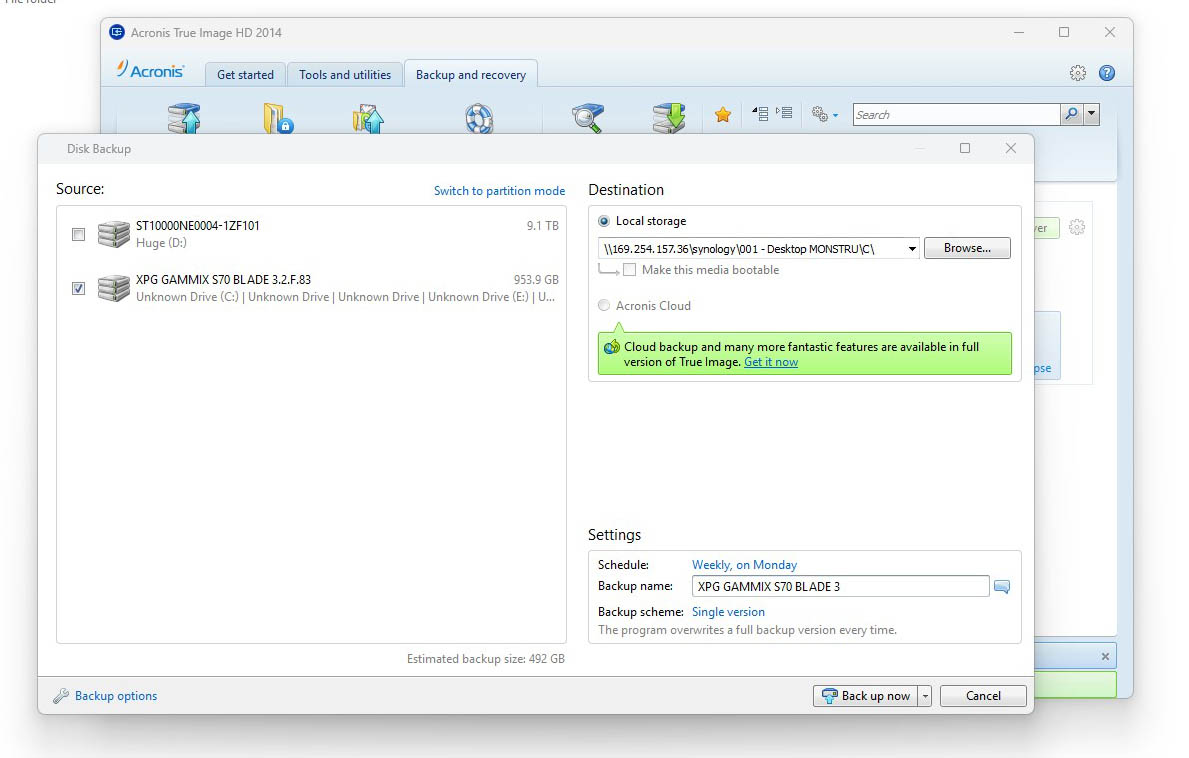Viewport: 1189px width, 758px height.
Task: Click Switch to partition mode link
Action: (x=499, y=191)
